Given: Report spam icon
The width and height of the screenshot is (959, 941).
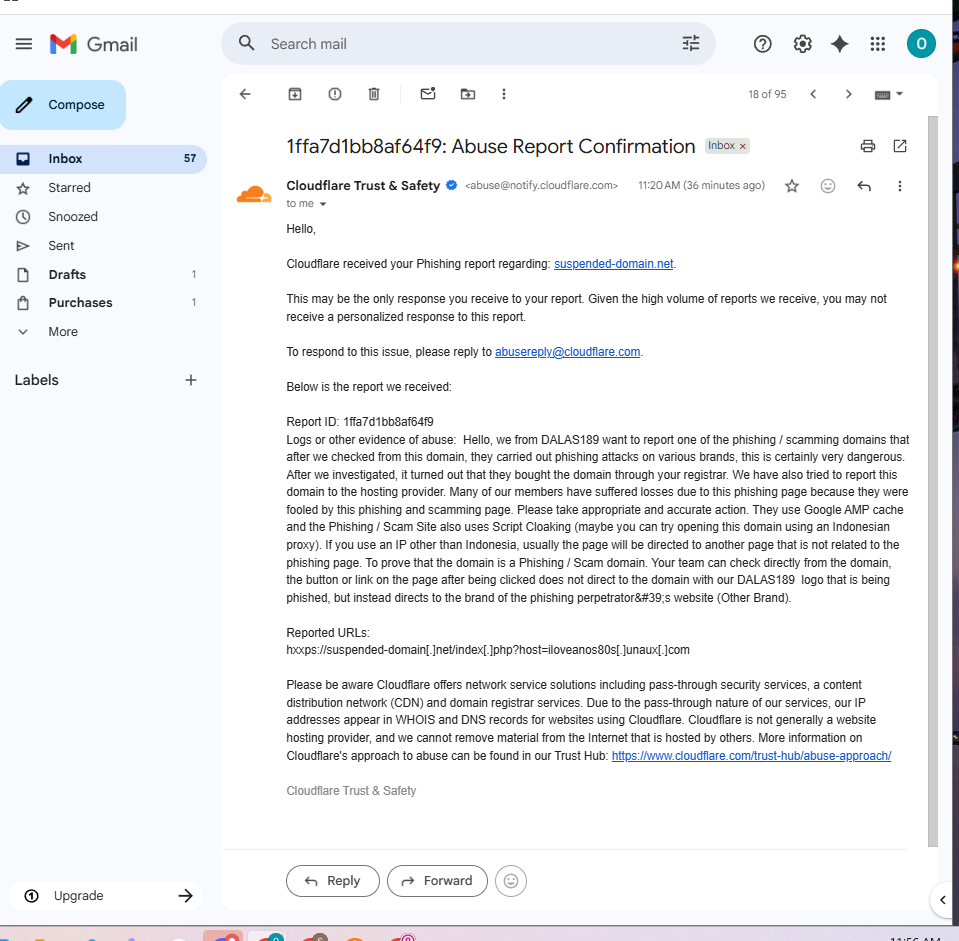Looking at the screenshot, I should coord(335,94).
